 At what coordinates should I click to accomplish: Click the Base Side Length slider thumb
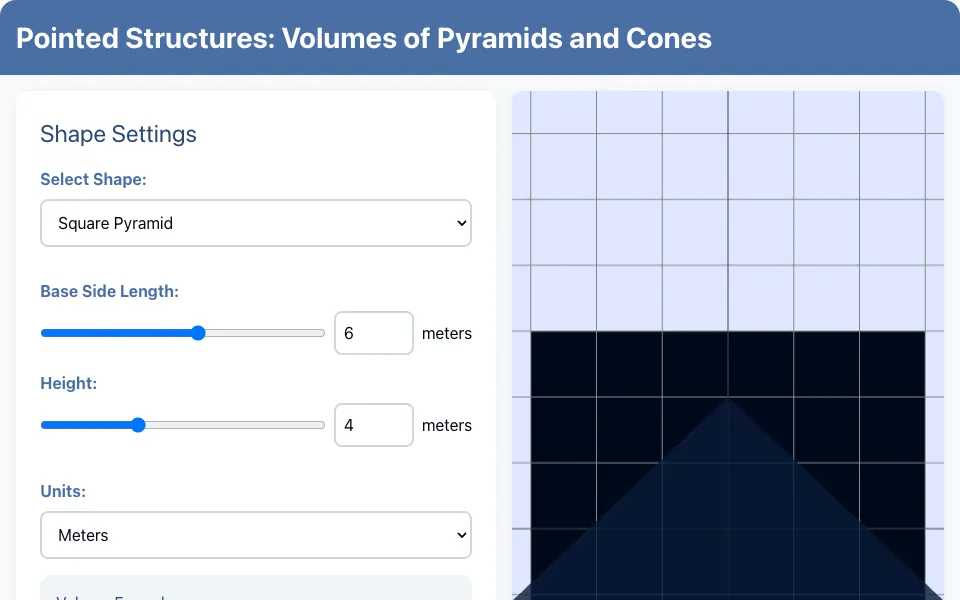[x=198, y=333]
